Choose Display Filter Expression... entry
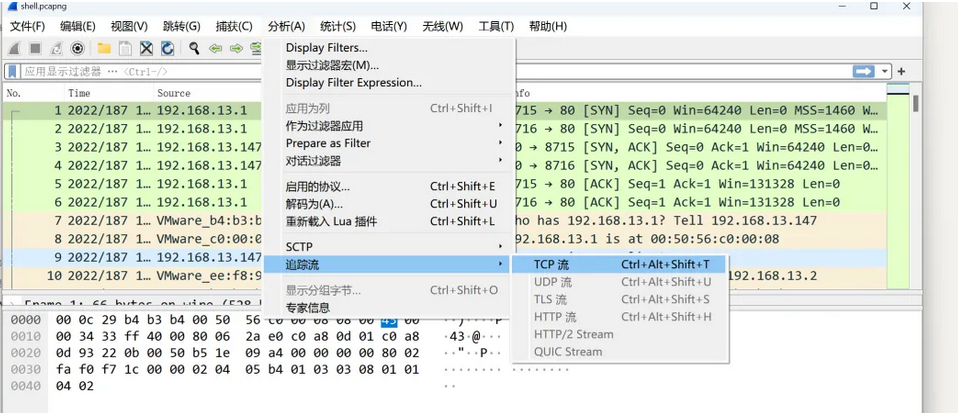This screenshot has width=958, height=413. point(353,82)
